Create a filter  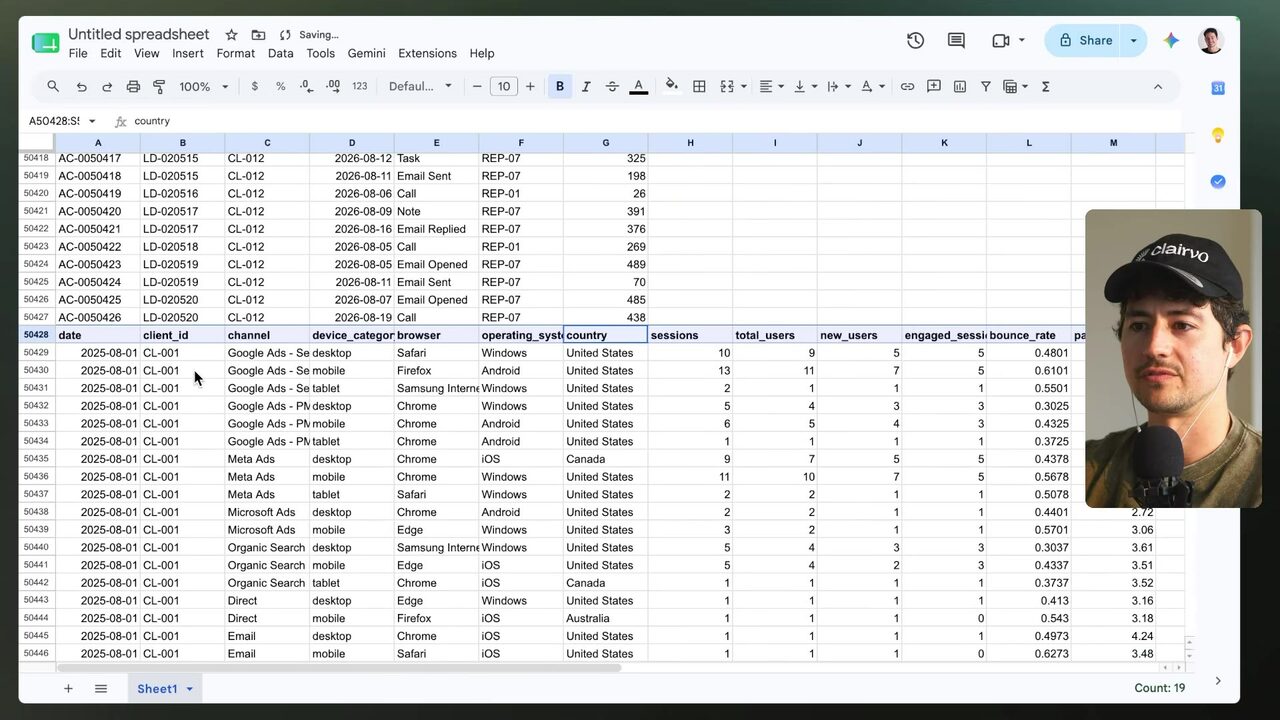[986, 87]
